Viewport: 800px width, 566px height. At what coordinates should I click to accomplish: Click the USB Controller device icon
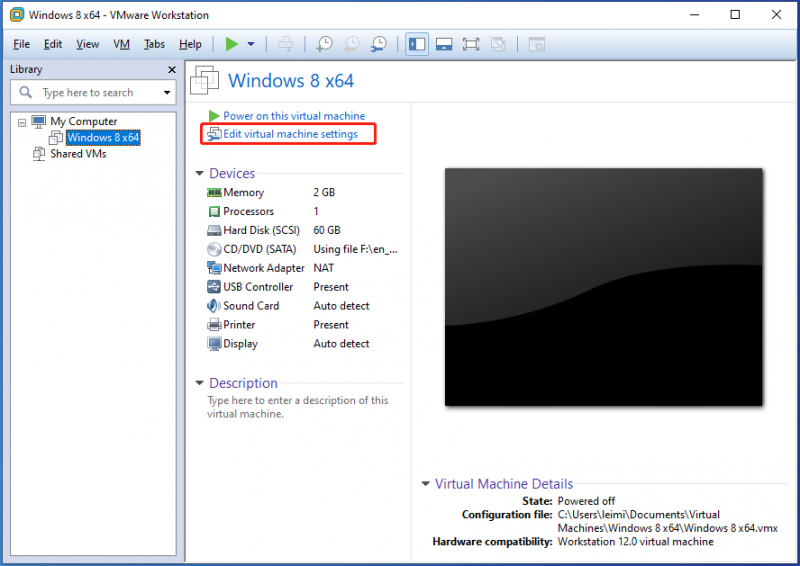point(214,287)
